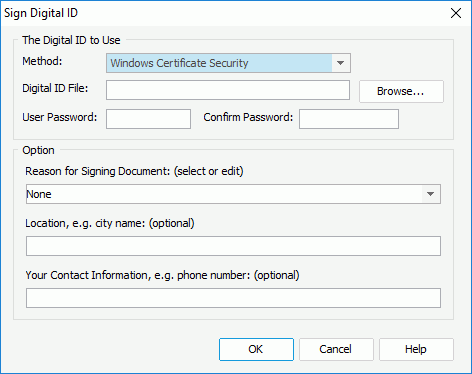
Task: Confirm with the OK button
Action: [x=256, y=349]
